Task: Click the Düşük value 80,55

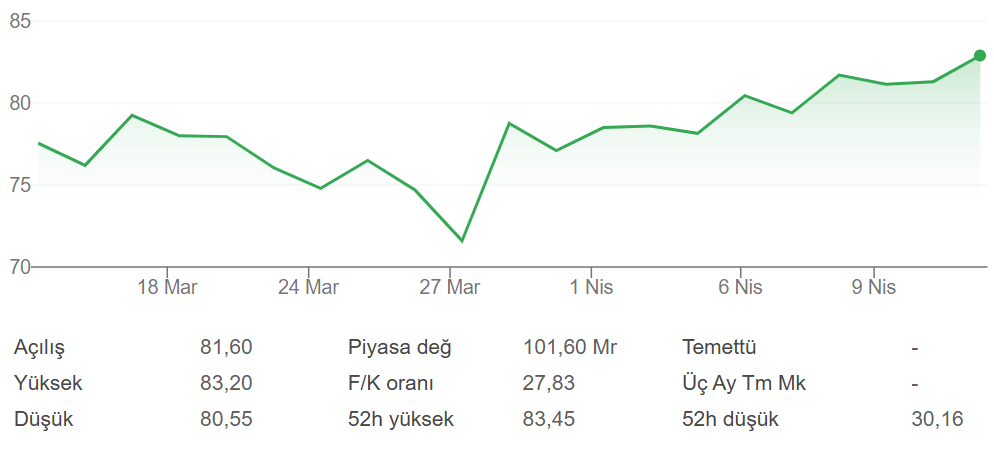Action: [x=226, y=419]
